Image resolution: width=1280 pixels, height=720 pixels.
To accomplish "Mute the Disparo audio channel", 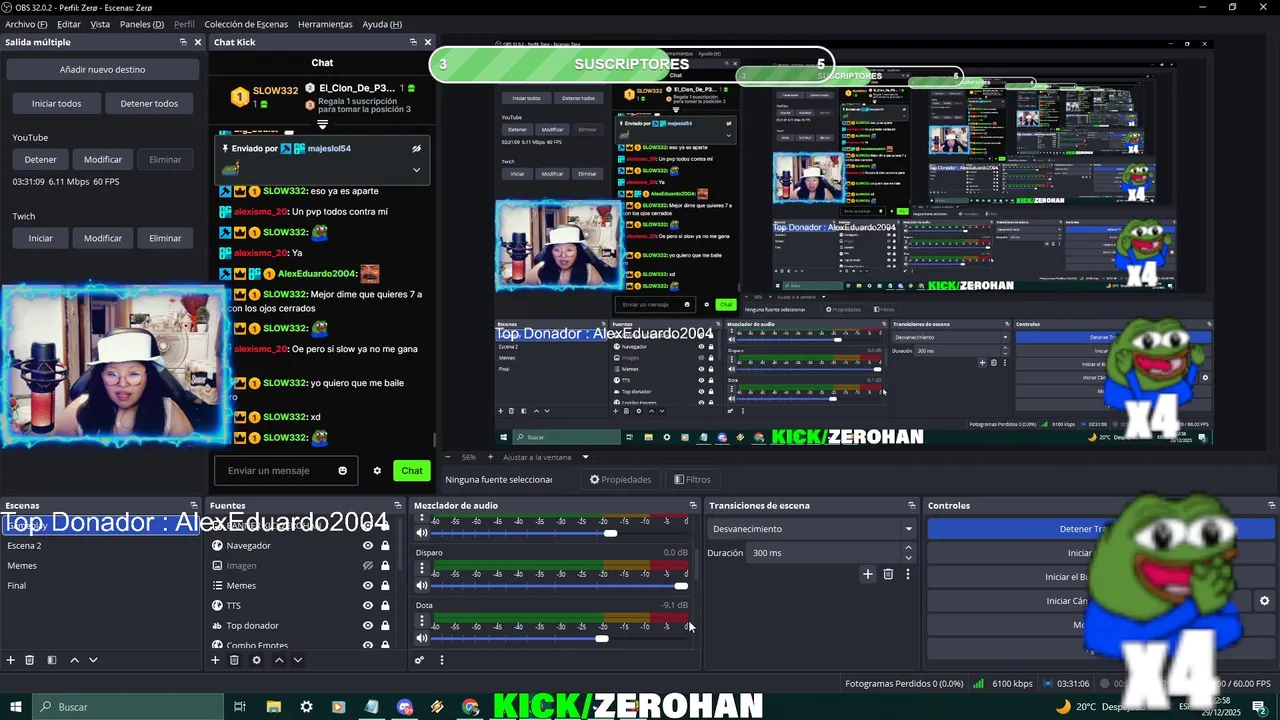I will tap(422, 586).
